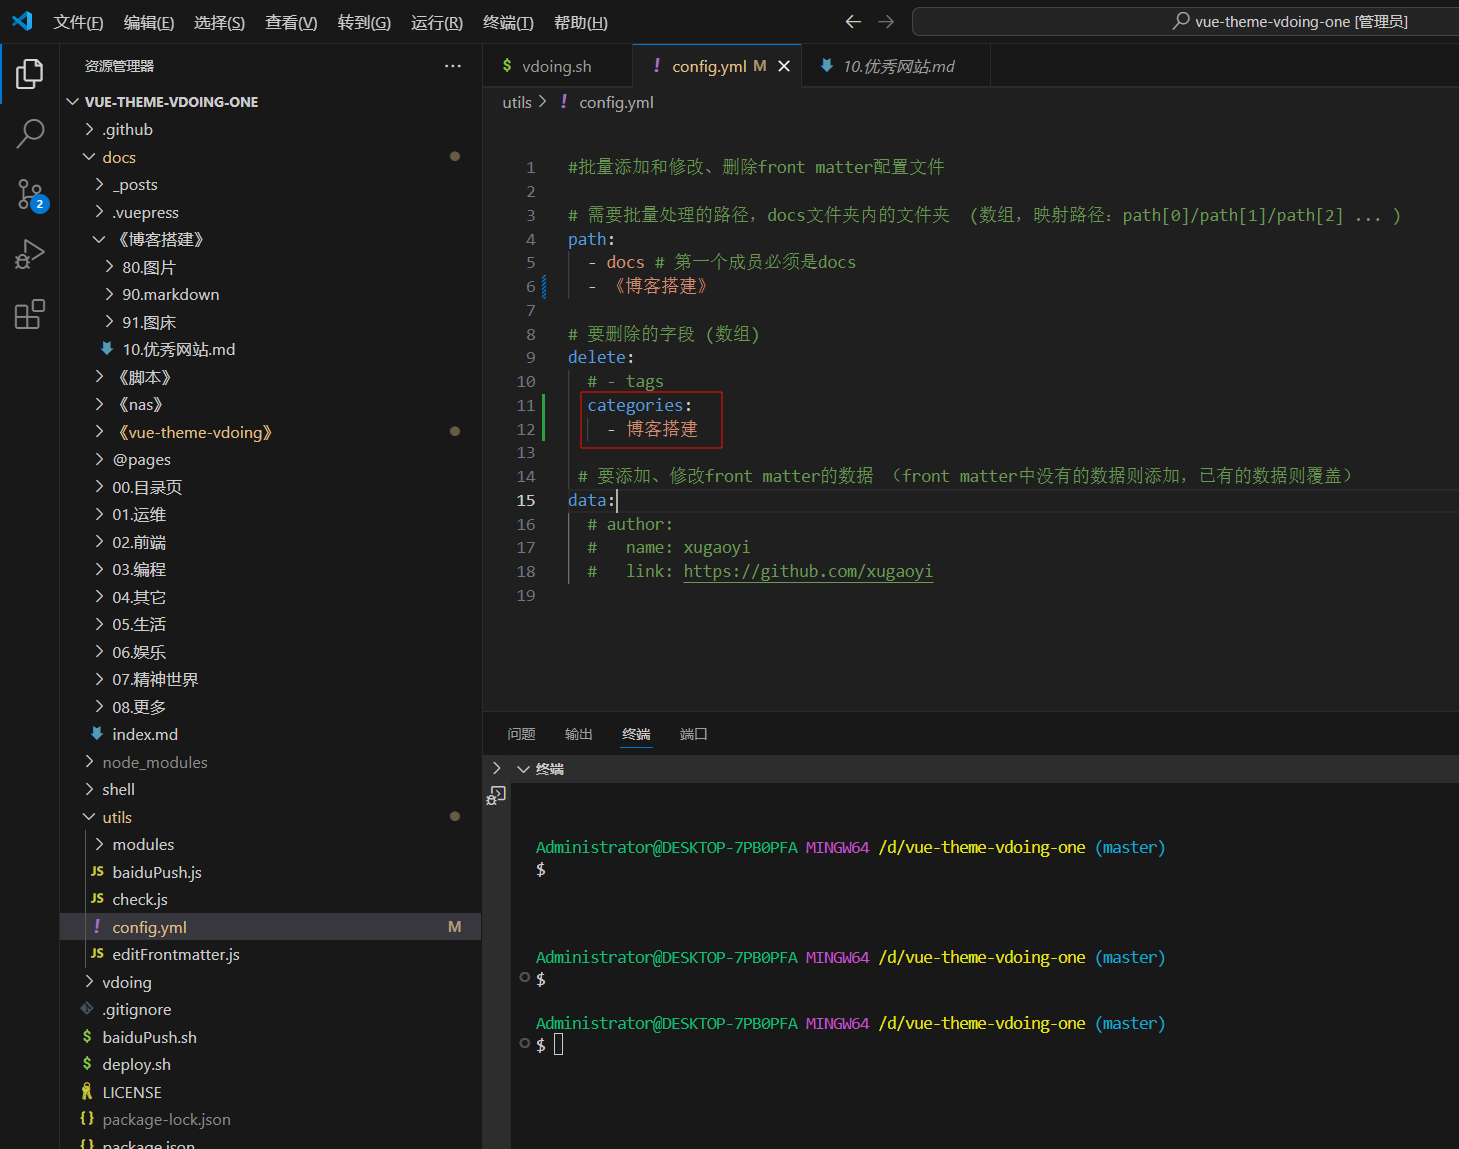The image size is (1459, 1149).
Task: Open baiduPush.js in the utils folder
Action: (270, 872)
